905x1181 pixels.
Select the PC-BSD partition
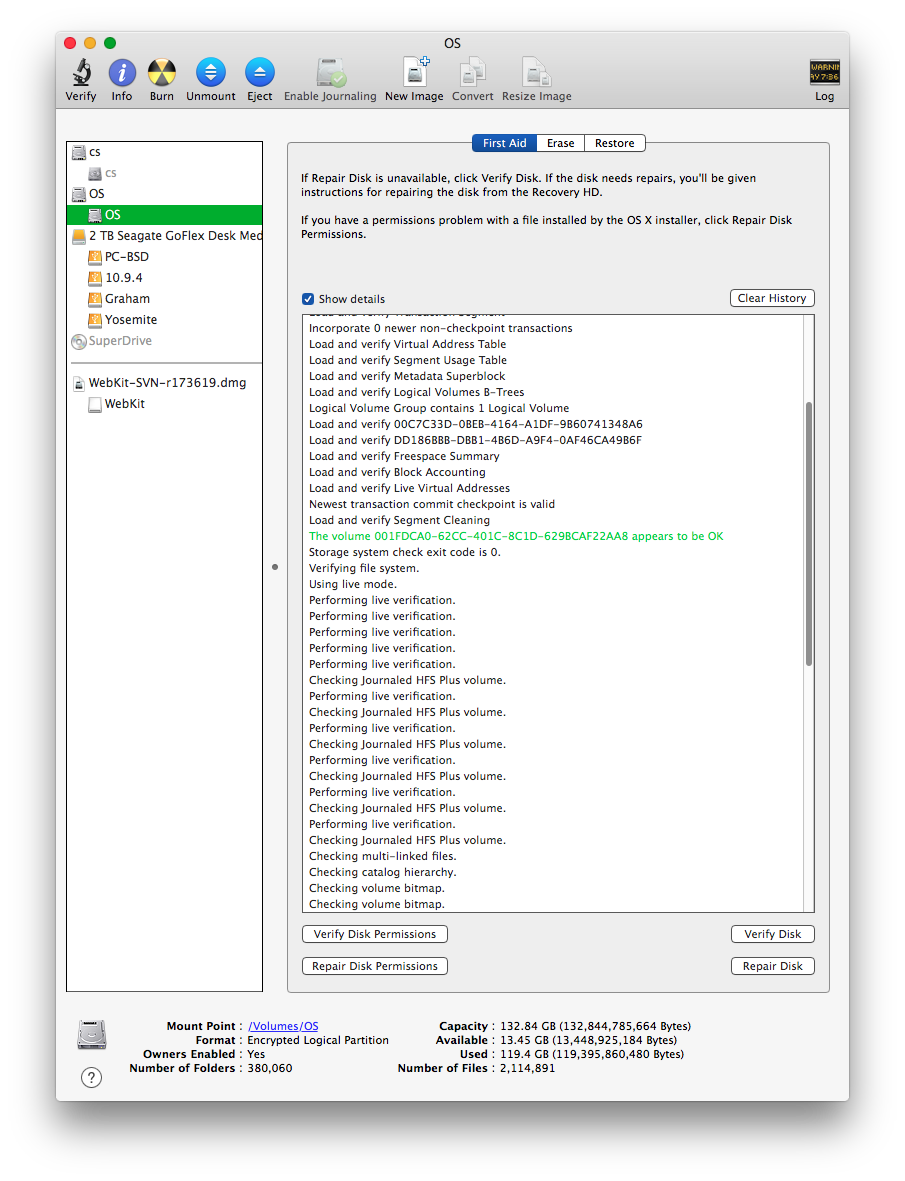click(x=164, y=257)
